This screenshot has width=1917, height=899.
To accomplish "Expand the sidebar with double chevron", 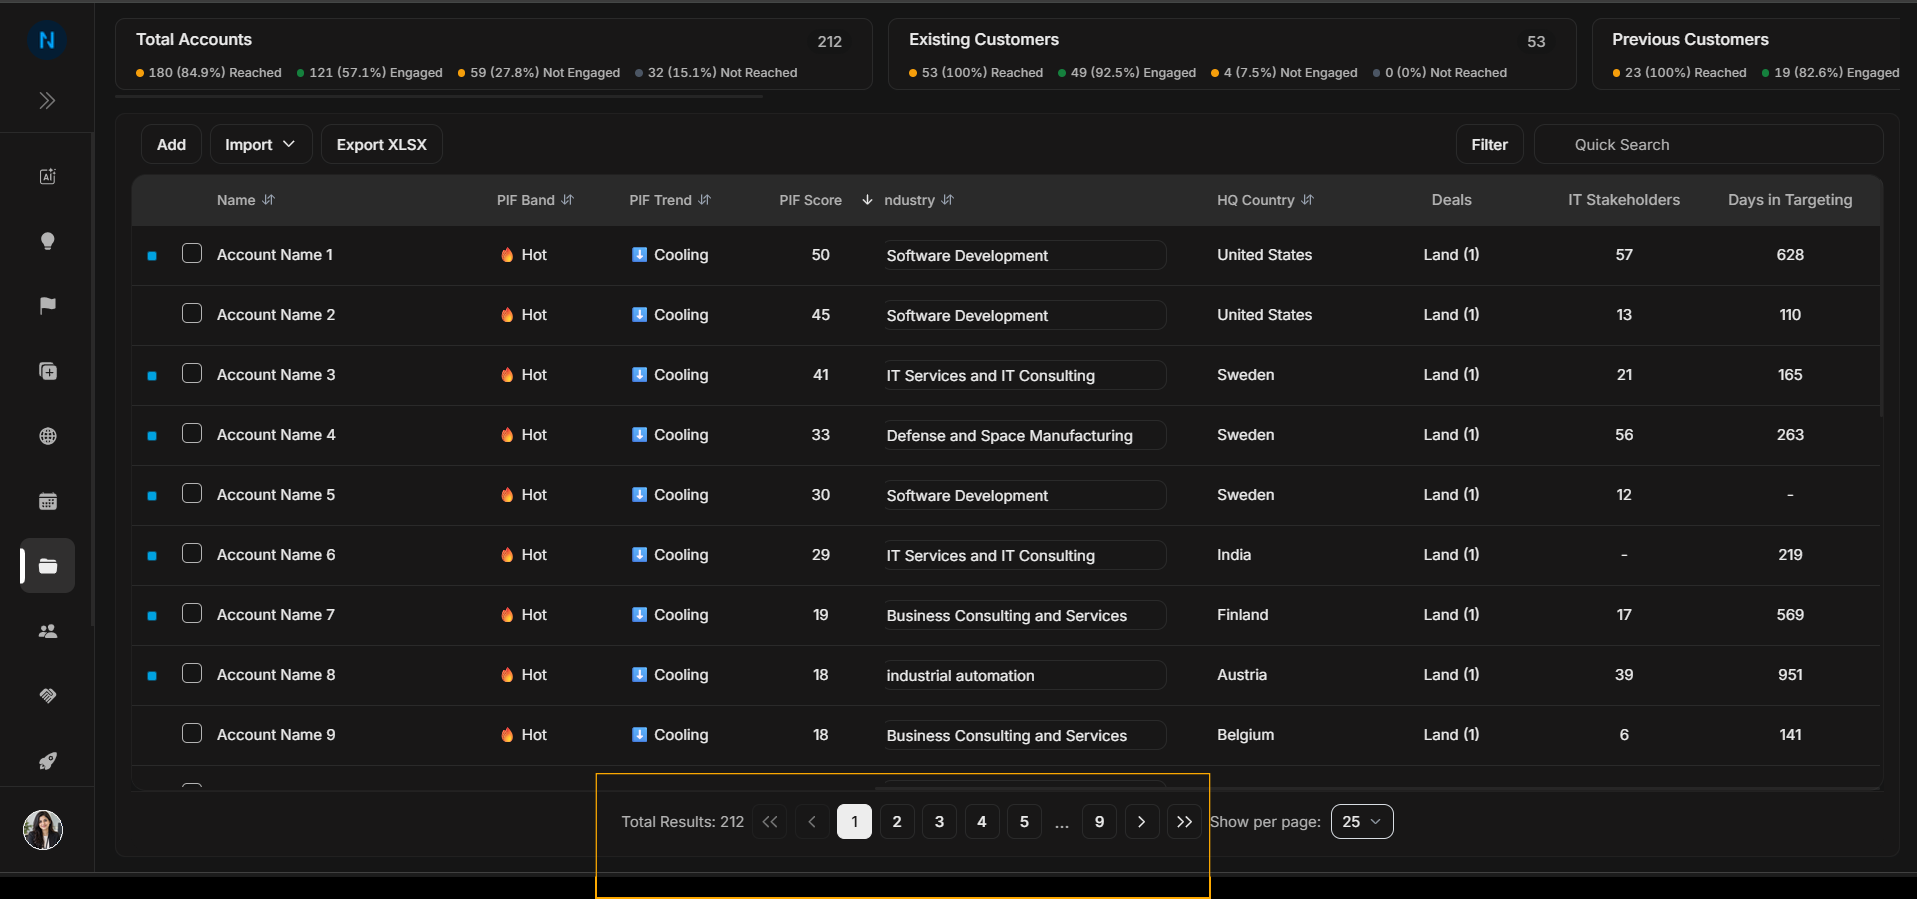I will pos(47,100).
